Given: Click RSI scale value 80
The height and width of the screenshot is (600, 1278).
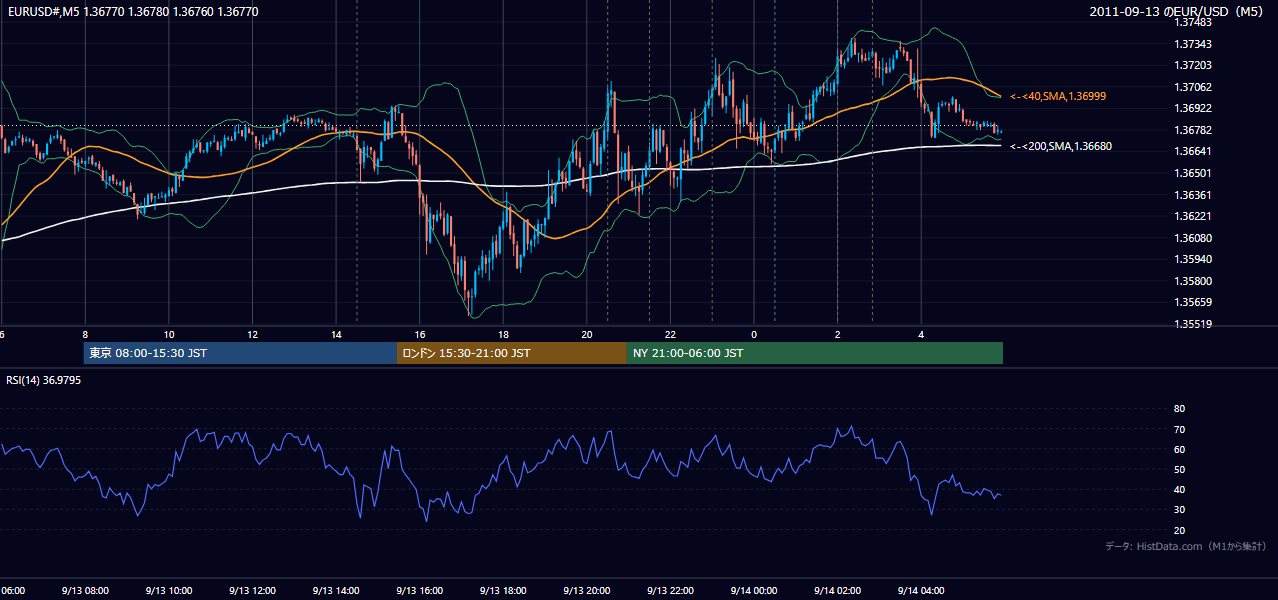Looking at the screenshot, I should tap(1179, 409).
